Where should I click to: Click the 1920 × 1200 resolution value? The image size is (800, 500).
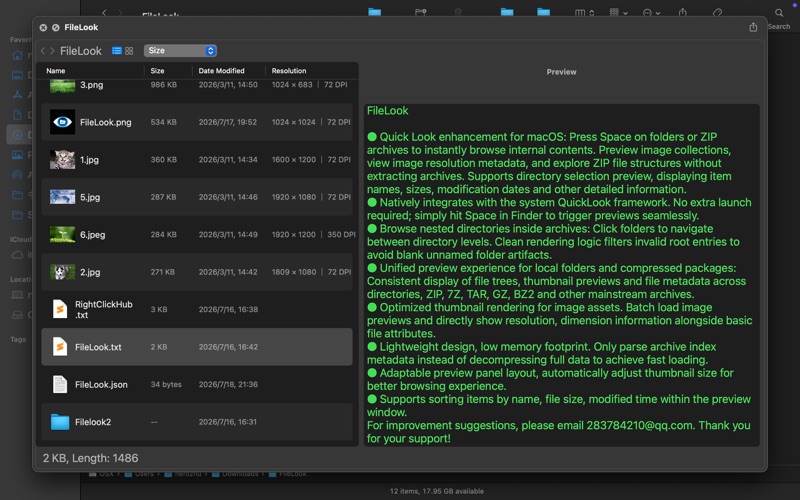click(x=293, y=235)
